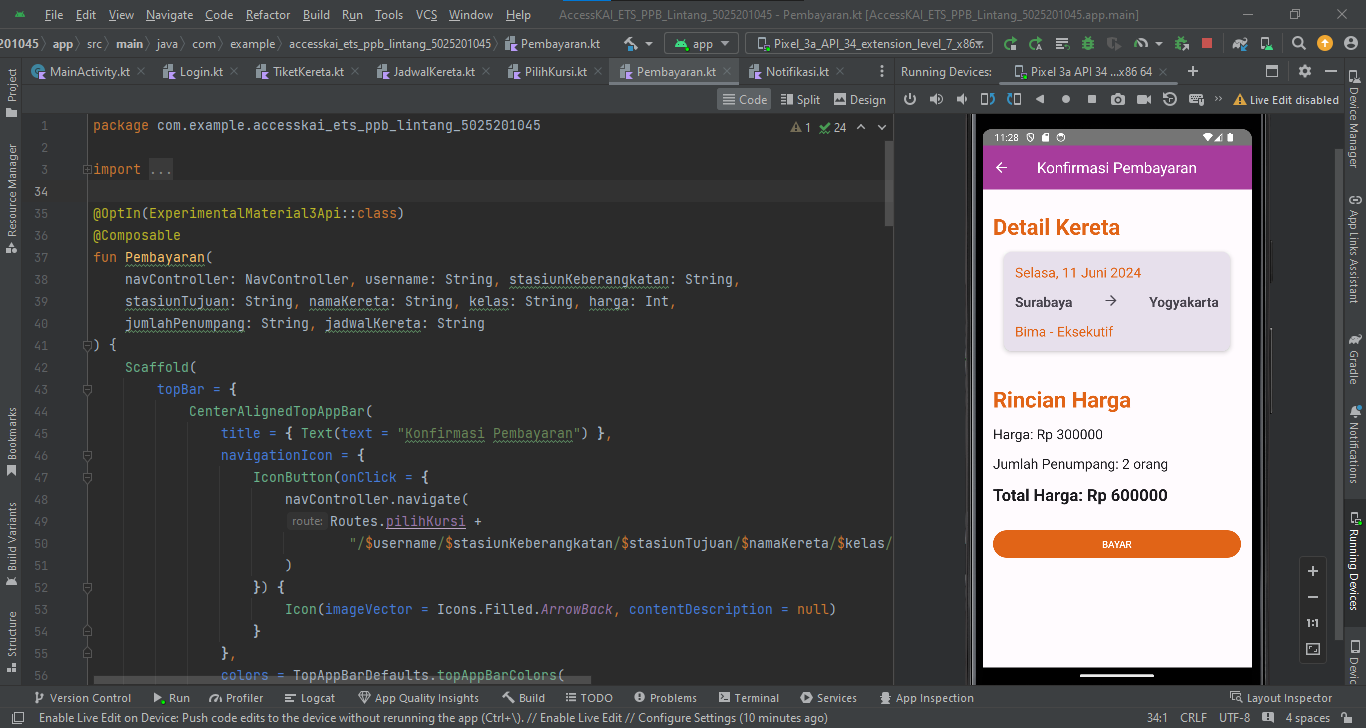1366x728 pixels.
Task: Open dropdown arrow beside the build hammer
Action: pyautogui.click(x=649, y=44)
